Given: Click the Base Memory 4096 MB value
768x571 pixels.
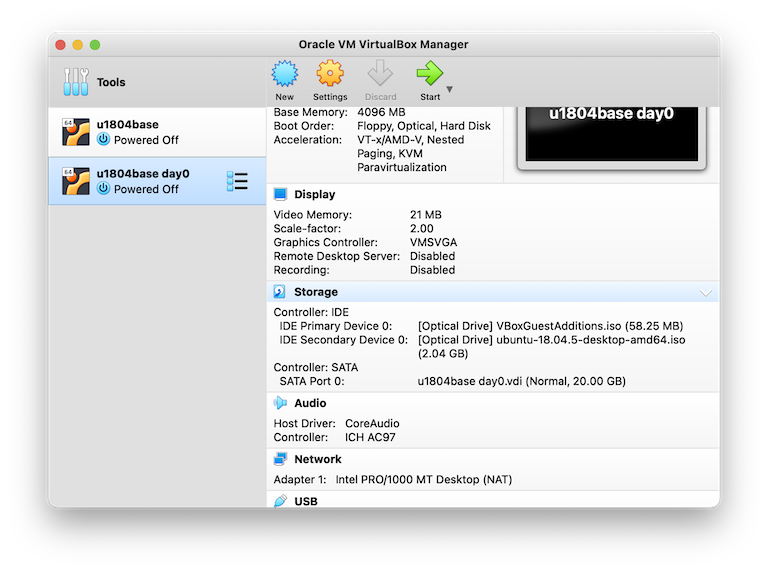Looking at the screenshot, I should click(381, 112).
